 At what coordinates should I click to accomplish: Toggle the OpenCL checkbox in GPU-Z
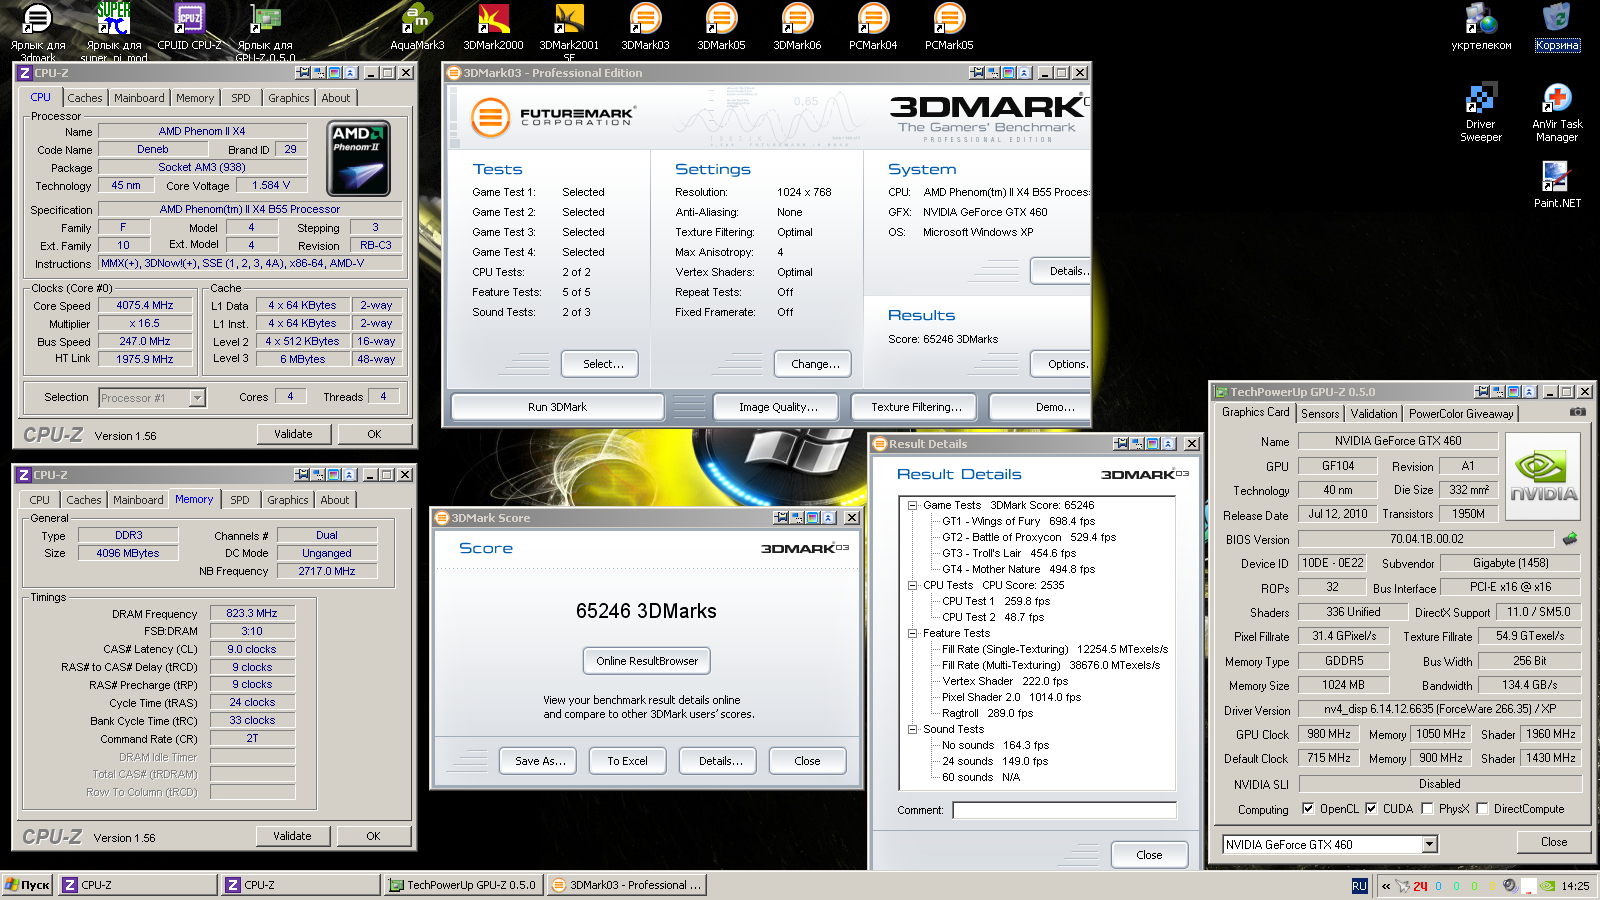coord(1308,808)
